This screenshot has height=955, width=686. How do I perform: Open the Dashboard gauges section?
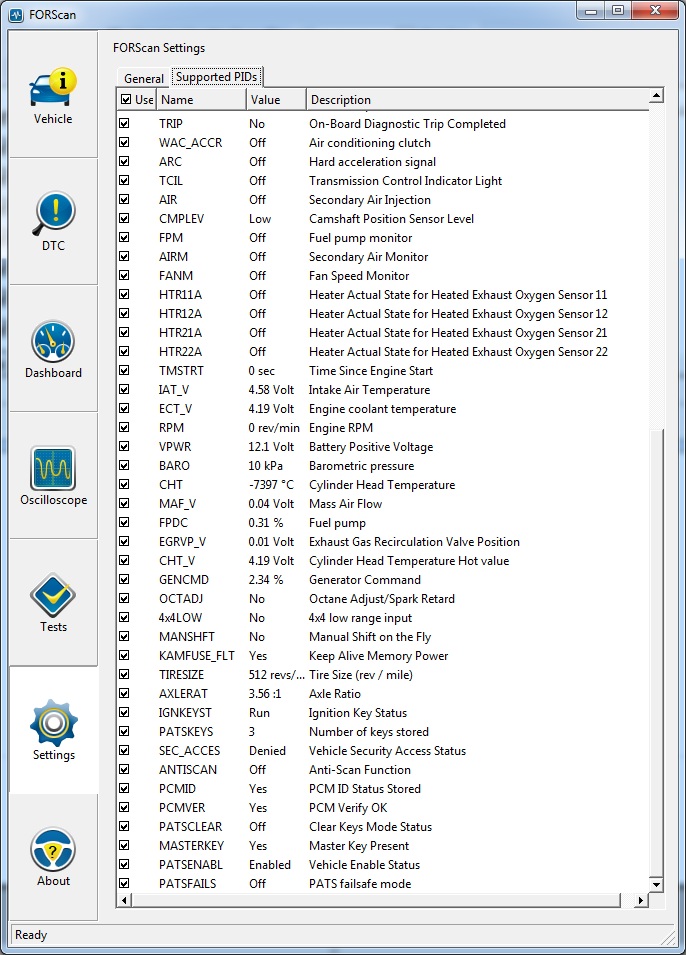[x=53, y=349]
